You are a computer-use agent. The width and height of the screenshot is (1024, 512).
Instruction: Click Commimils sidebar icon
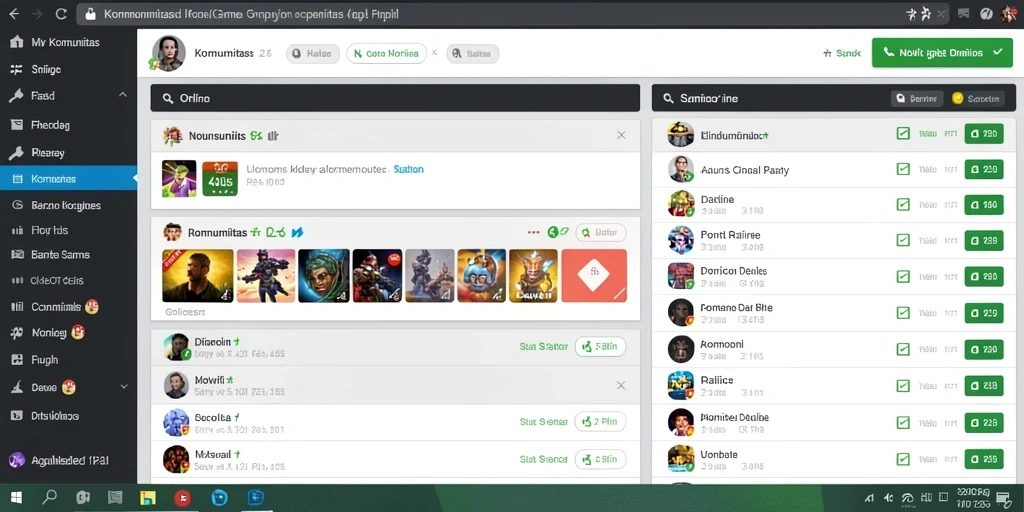click(18, 307)
